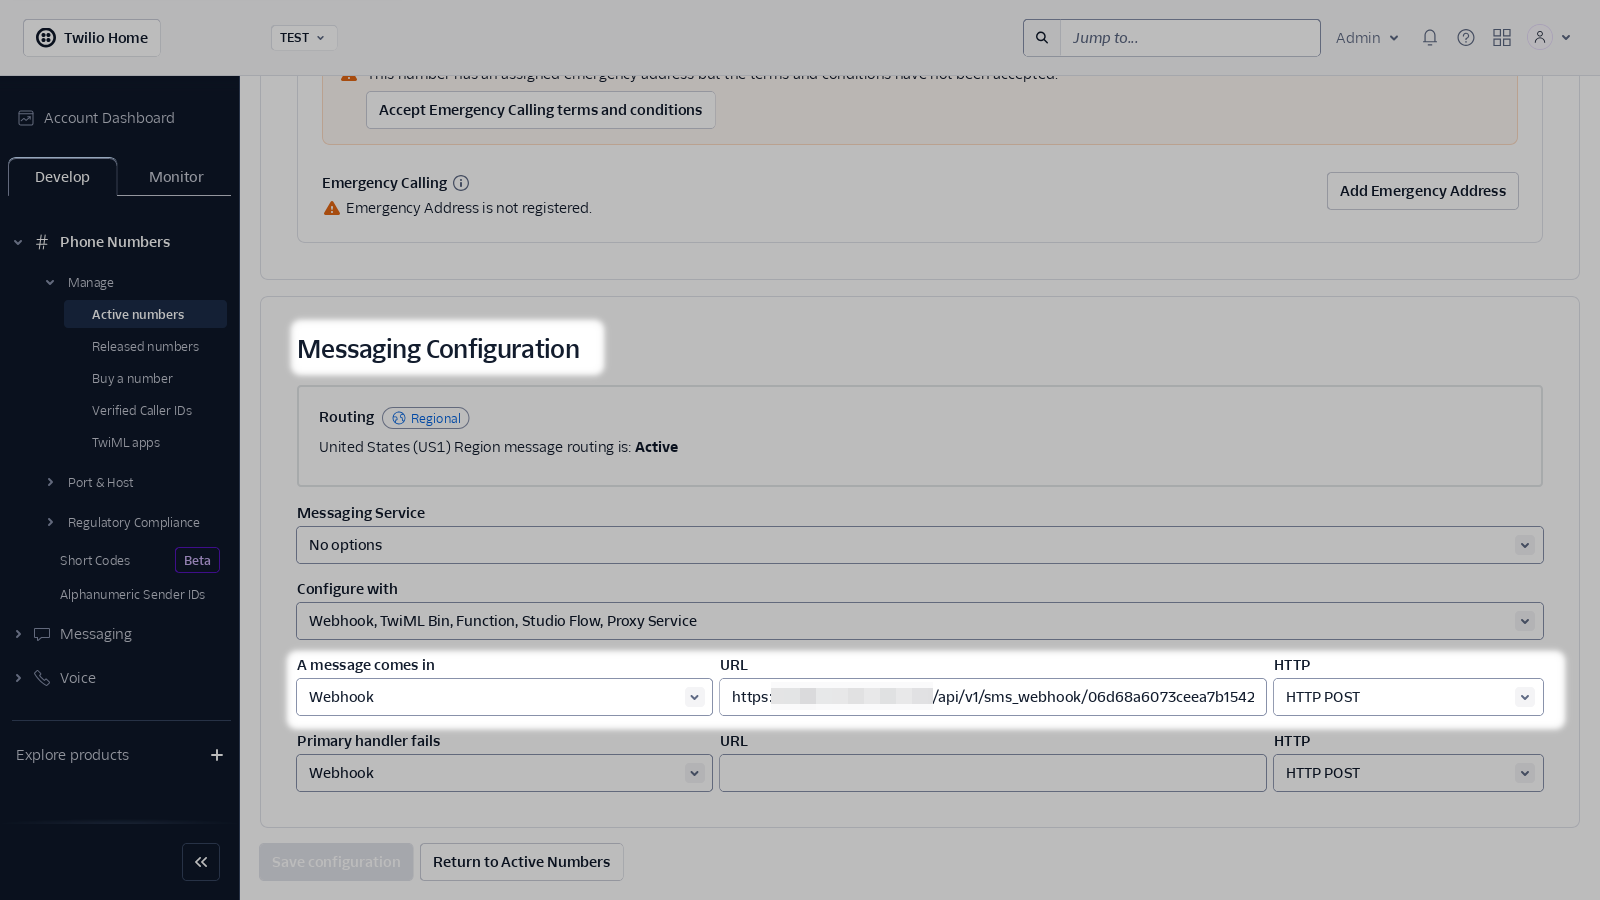Open the Messaging Service dropdown

tap(920, 545)
